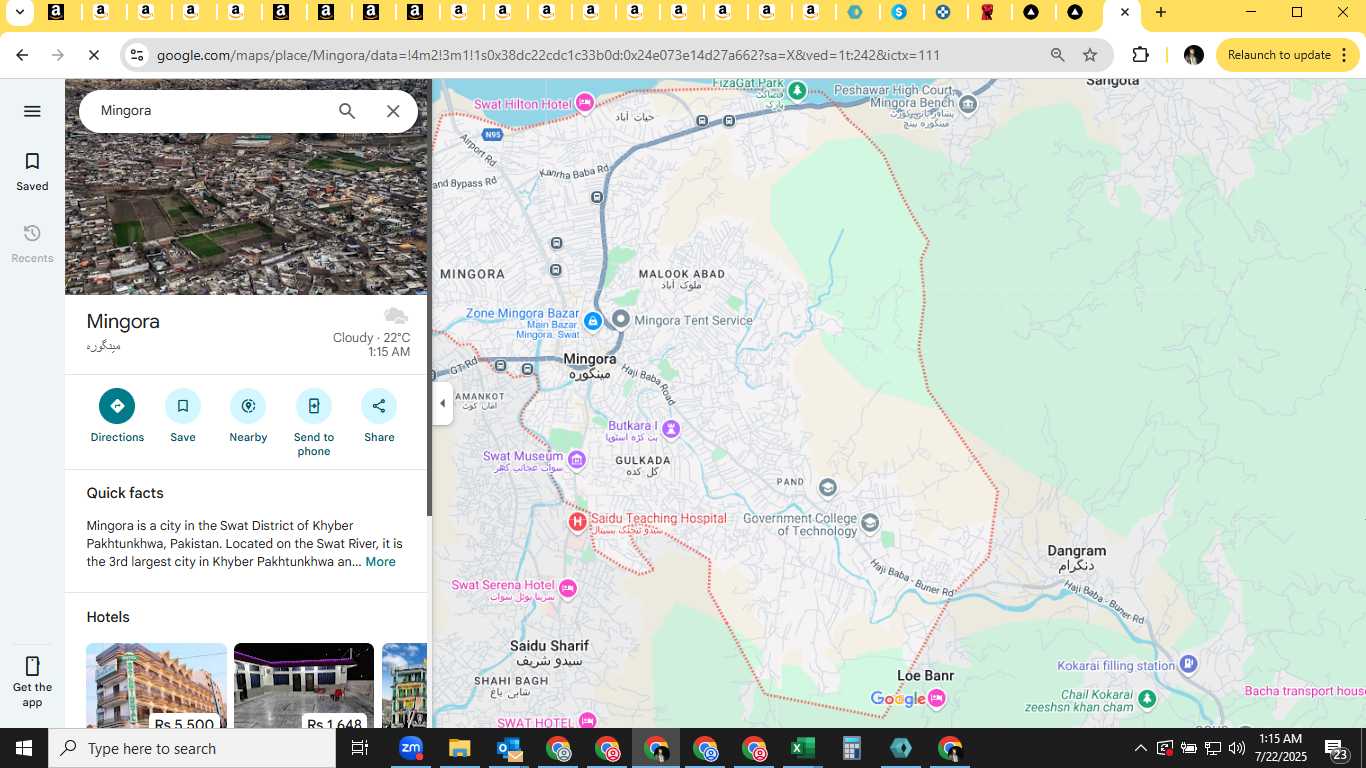Open the Google Maps hamburger menu
This screenshot has width=1366, height=768.
point(32,111)
